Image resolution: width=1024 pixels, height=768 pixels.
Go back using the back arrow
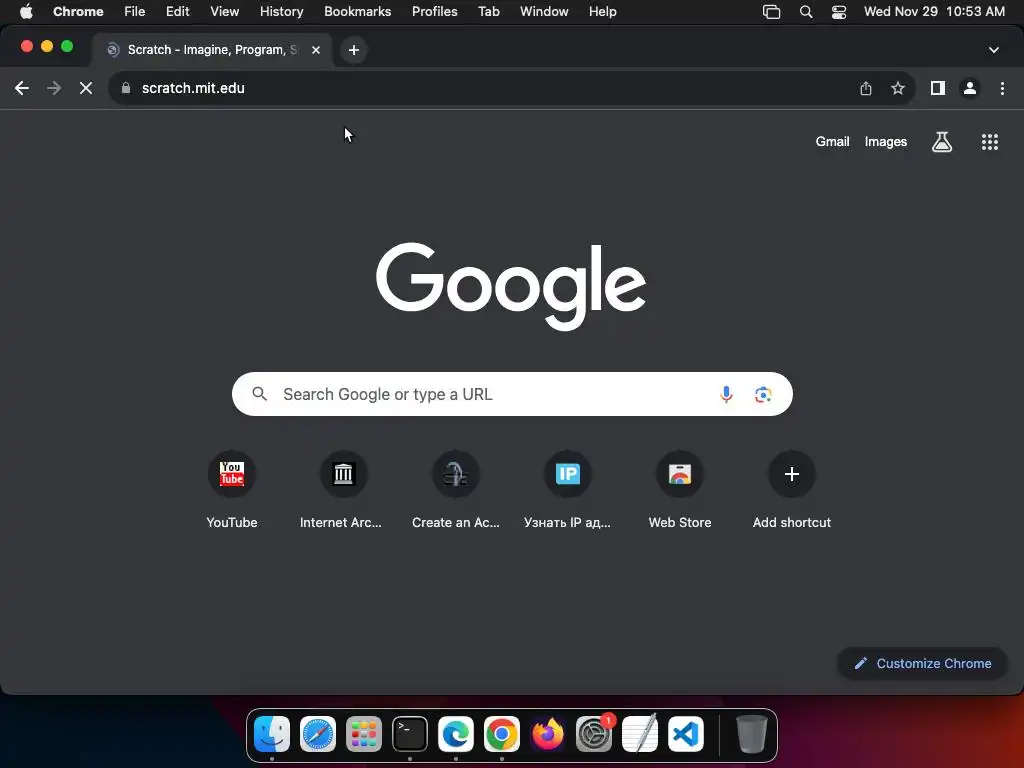[x=22, y=88]
